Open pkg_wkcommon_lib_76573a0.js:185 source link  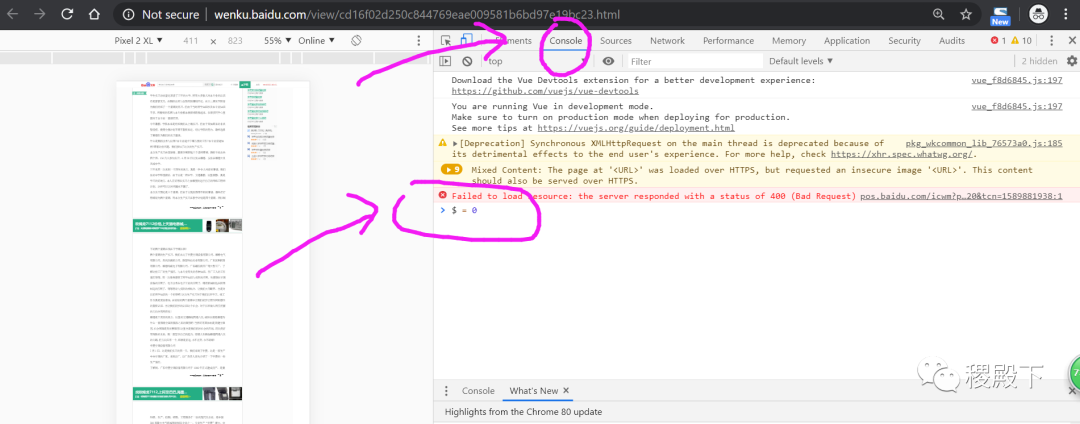[984, 144]
